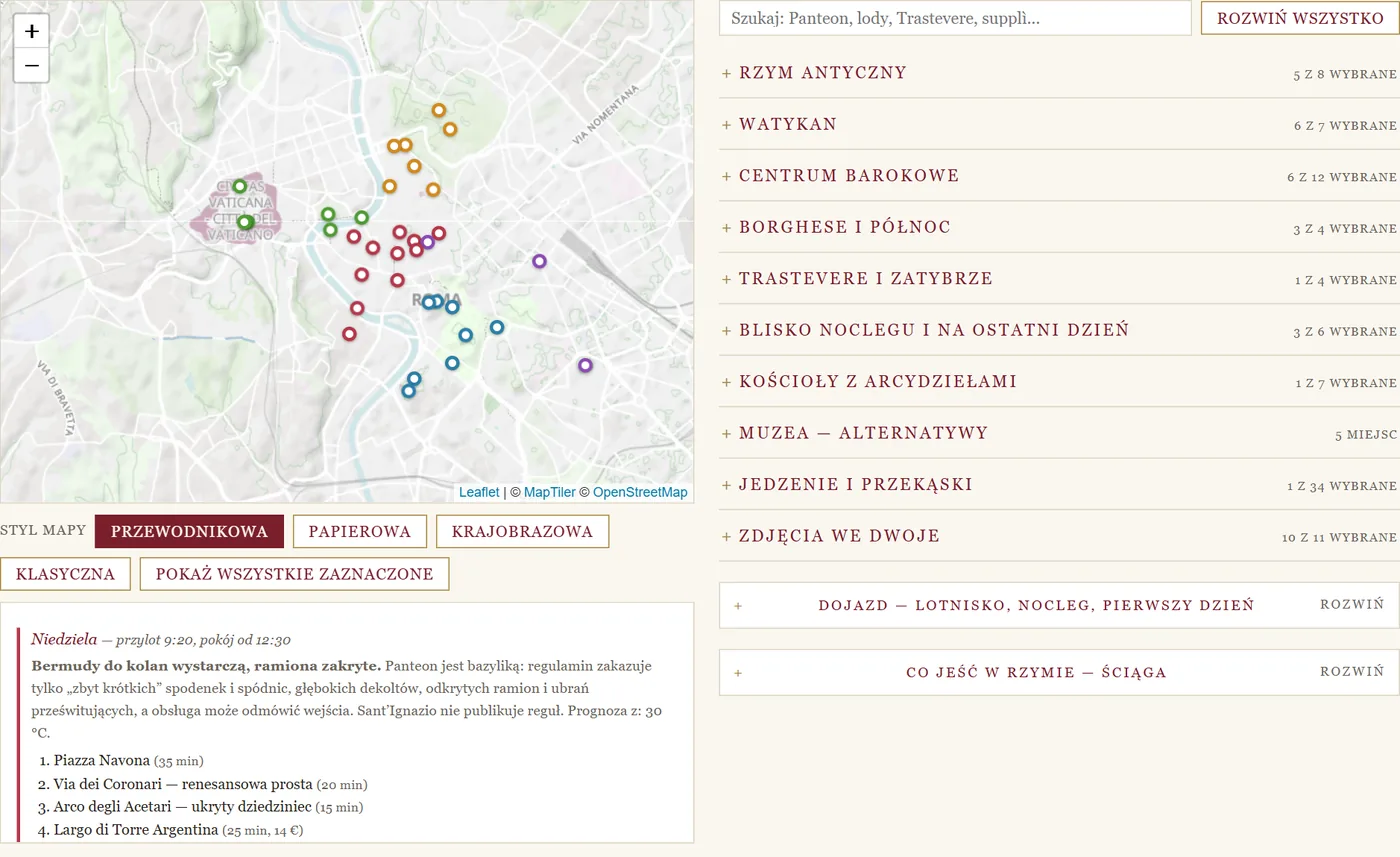Image resolution: width=1400 pixels, height=857 pixels.
Task: Open the OpenStreetMap attribution link
Action: 640,492
